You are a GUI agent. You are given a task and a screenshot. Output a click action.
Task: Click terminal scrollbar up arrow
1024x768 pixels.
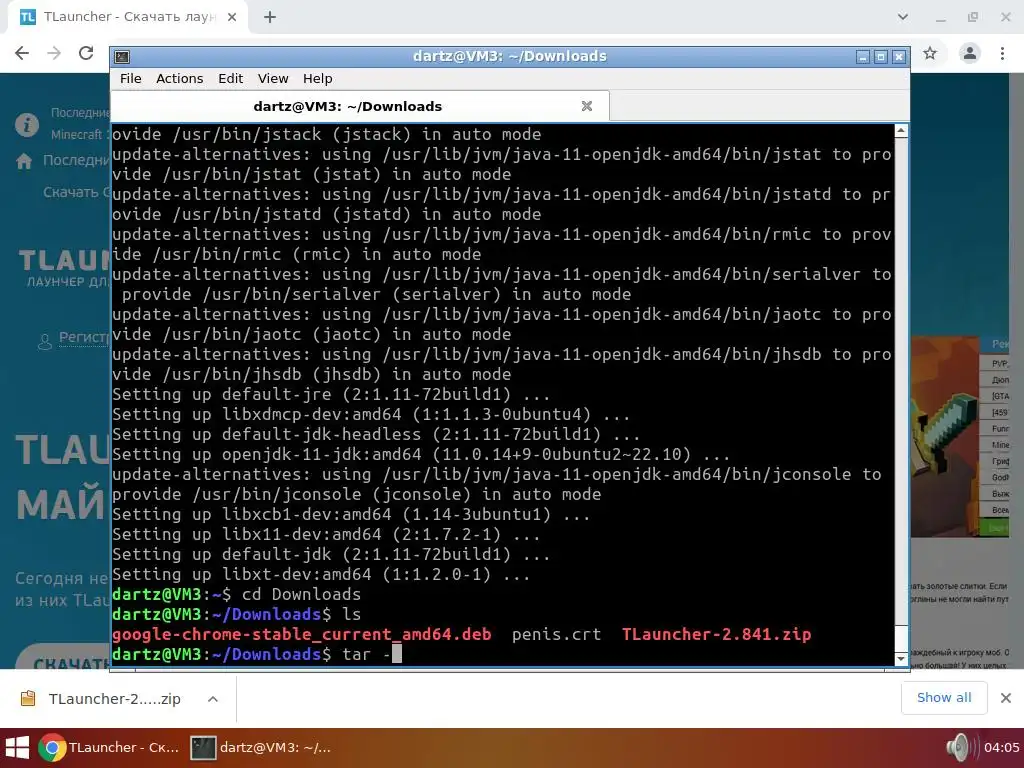click(x=901, y=131)
